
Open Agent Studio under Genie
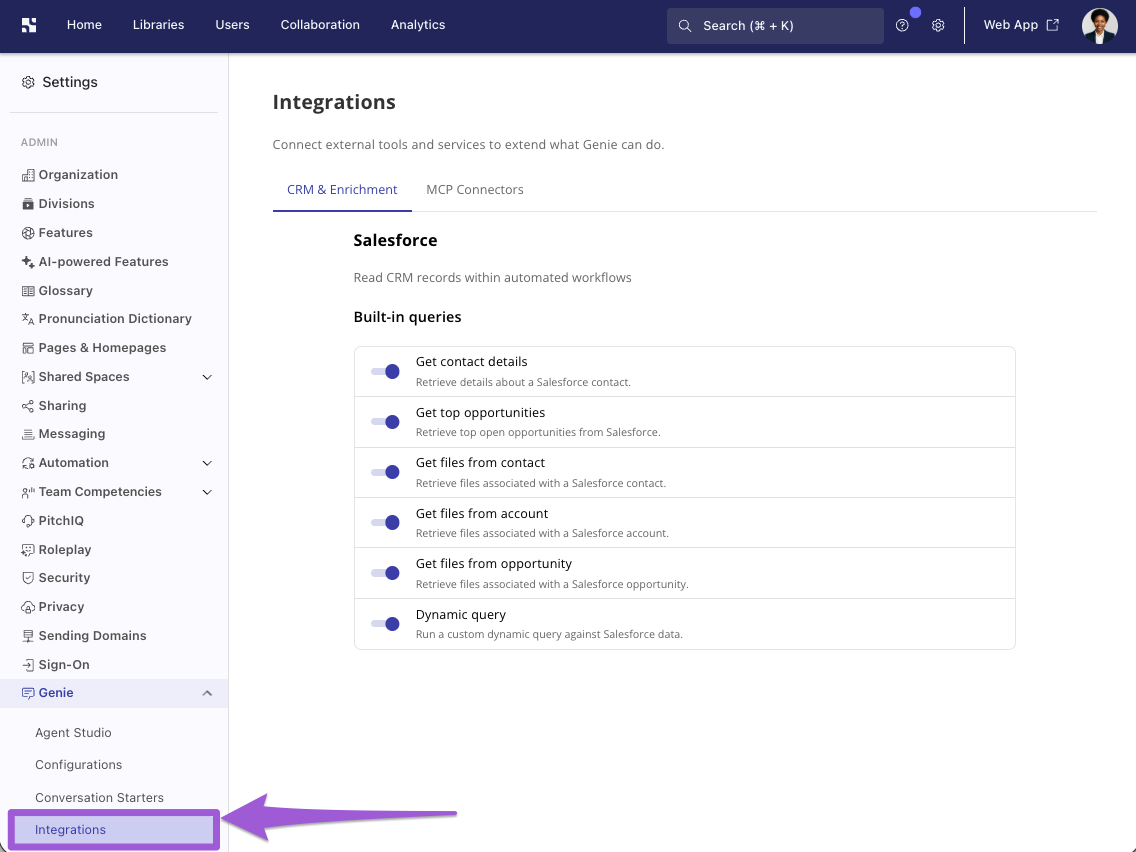(x=73, y=732)
